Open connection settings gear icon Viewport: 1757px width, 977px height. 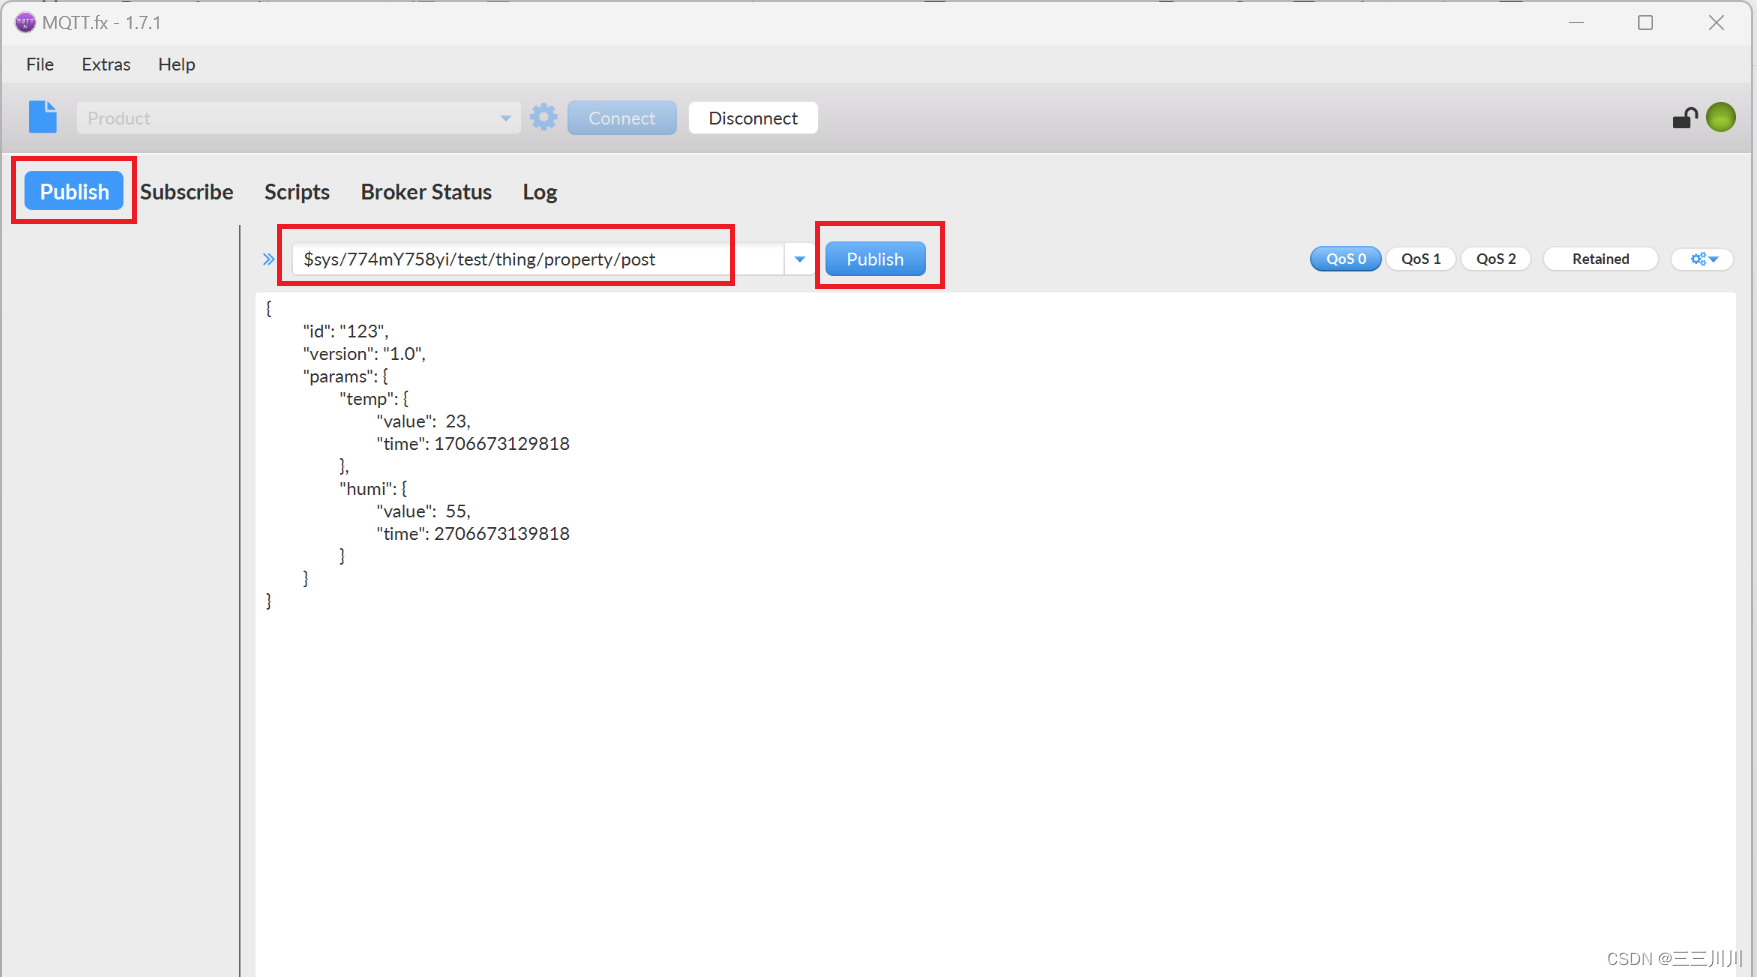point(544,117)
